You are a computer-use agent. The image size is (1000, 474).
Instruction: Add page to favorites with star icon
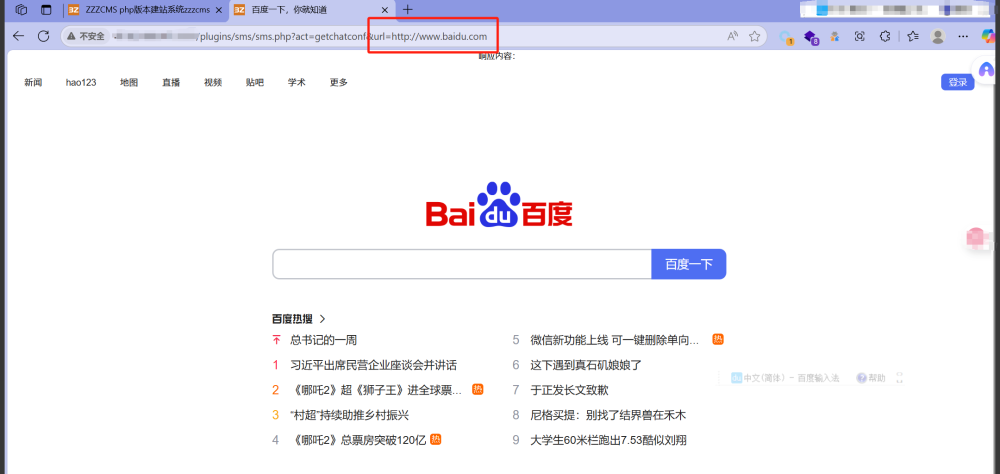coord(755,36)
